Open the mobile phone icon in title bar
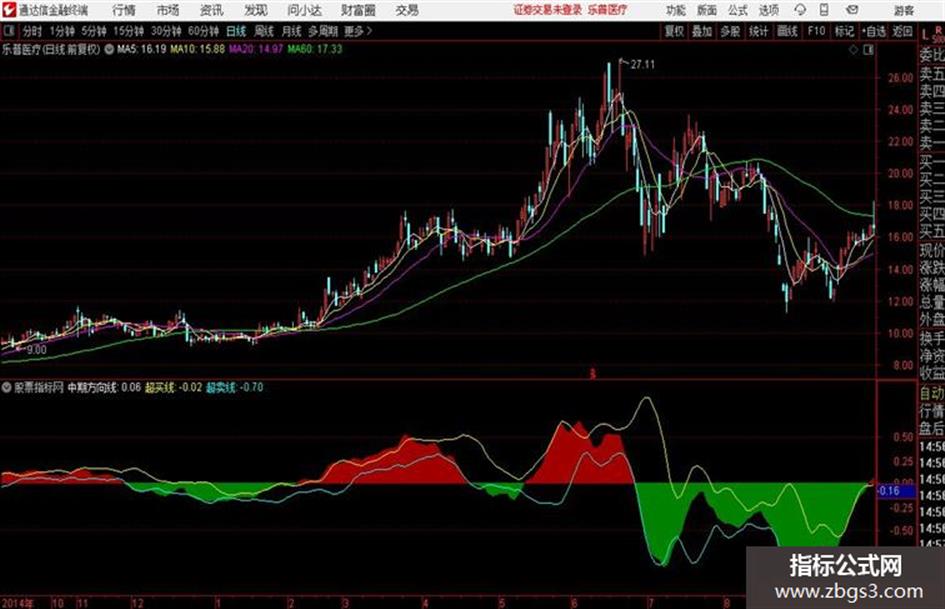The image size is (945, 609). pos(824,10)
